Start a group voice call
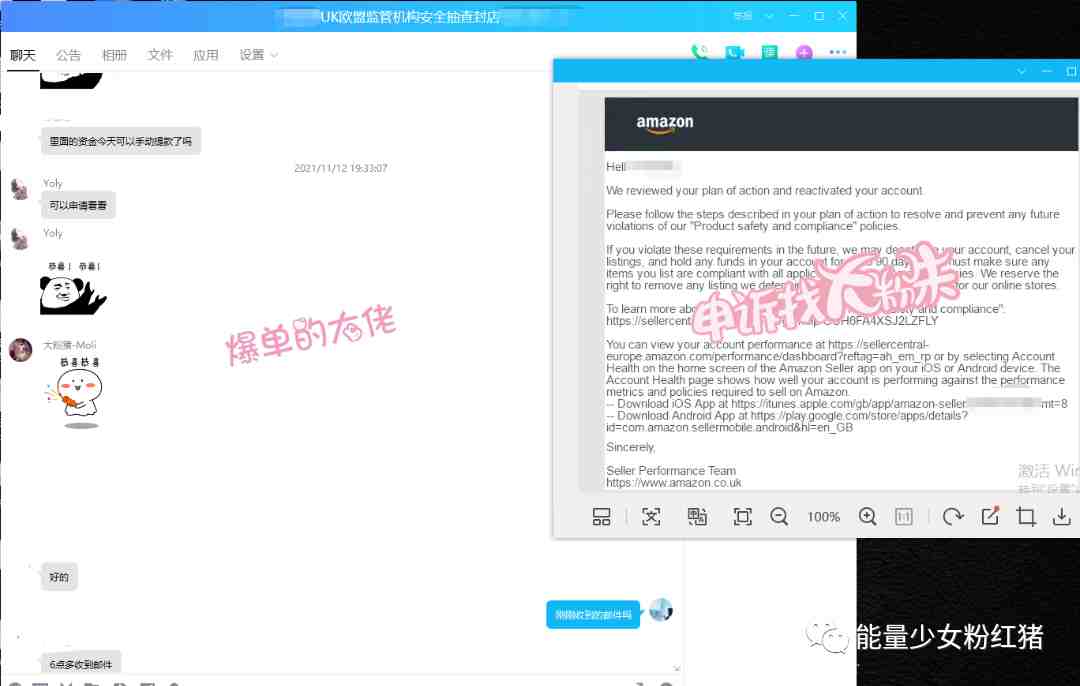Screen dimensions: 1080x686 (x=700, y=52)
